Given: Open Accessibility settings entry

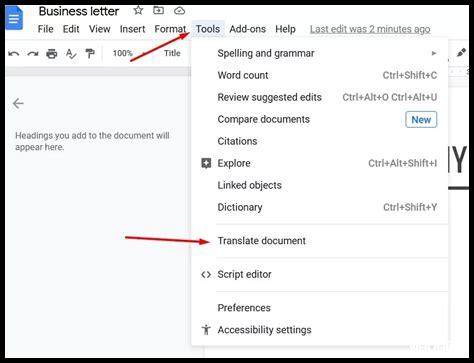Looking at the screenshot, I should tap(320, 330).
